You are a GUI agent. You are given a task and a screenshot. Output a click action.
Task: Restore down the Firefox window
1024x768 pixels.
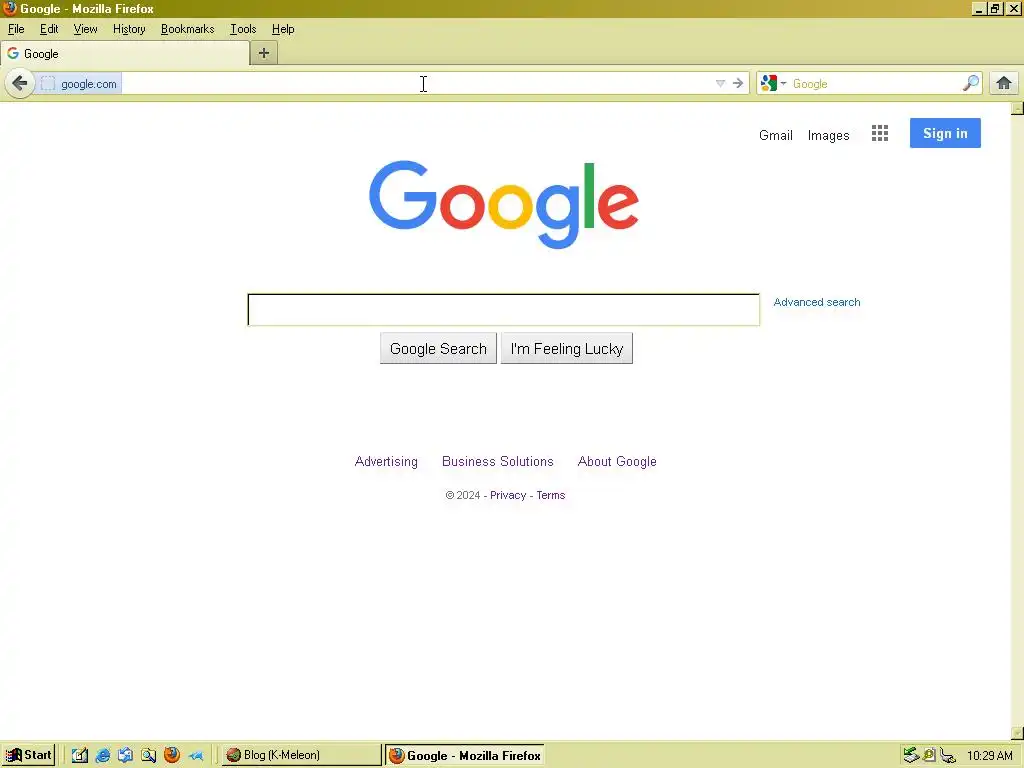coord(995,9)
